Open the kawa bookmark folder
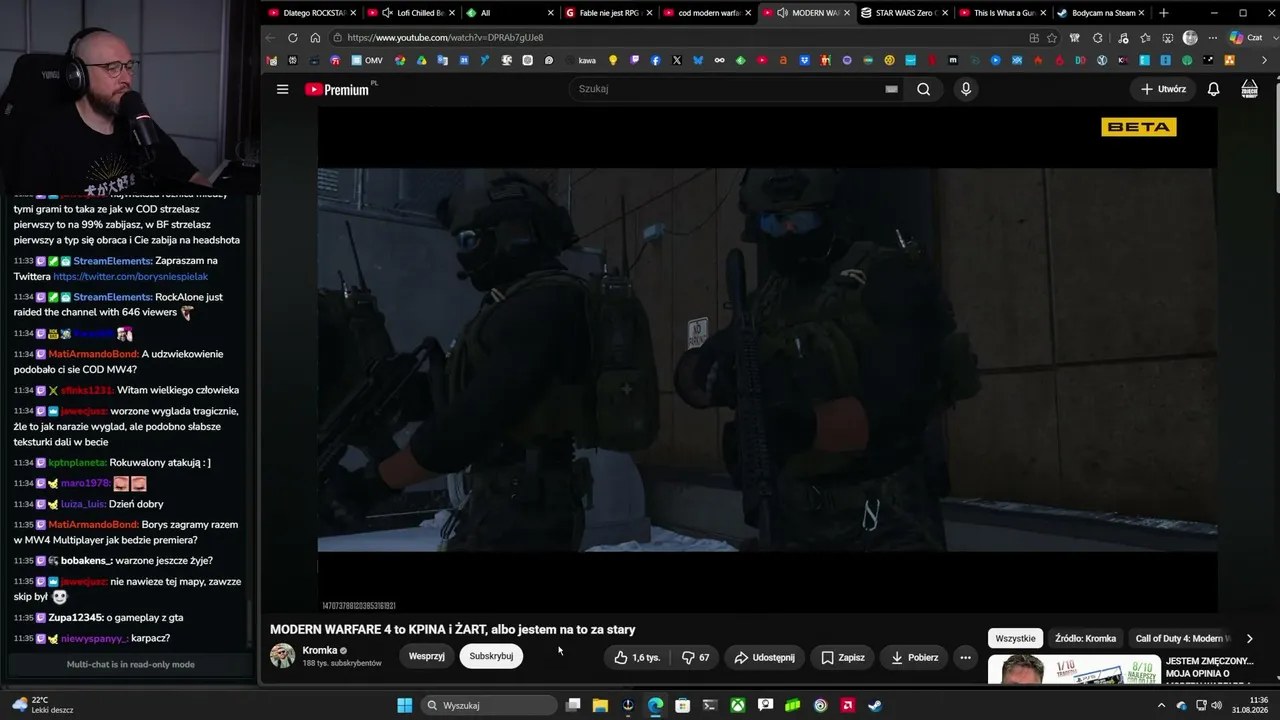 tap(581, 60)
